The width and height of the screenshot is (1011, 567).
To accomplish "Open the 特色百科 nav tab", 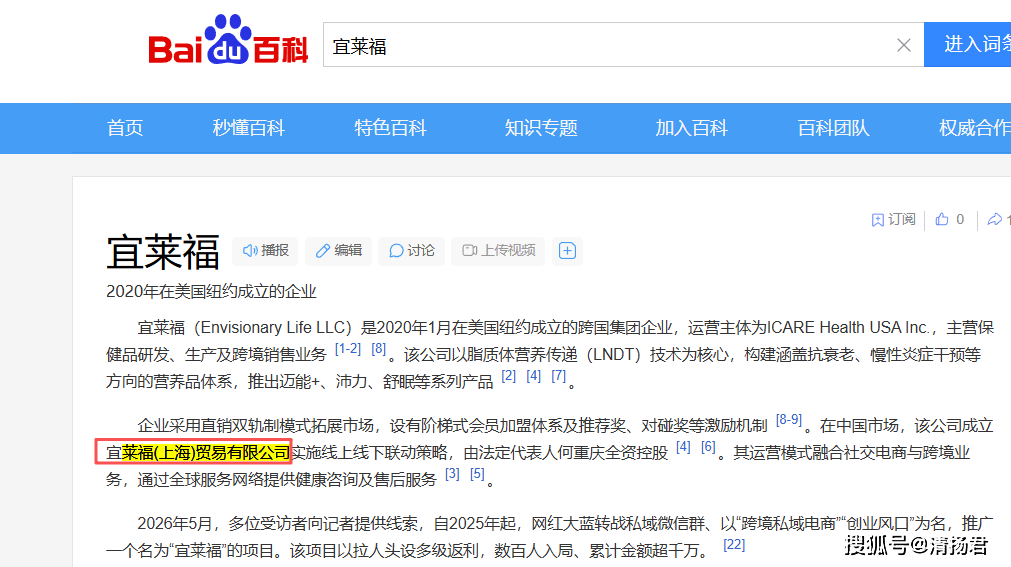I will 390,128.
